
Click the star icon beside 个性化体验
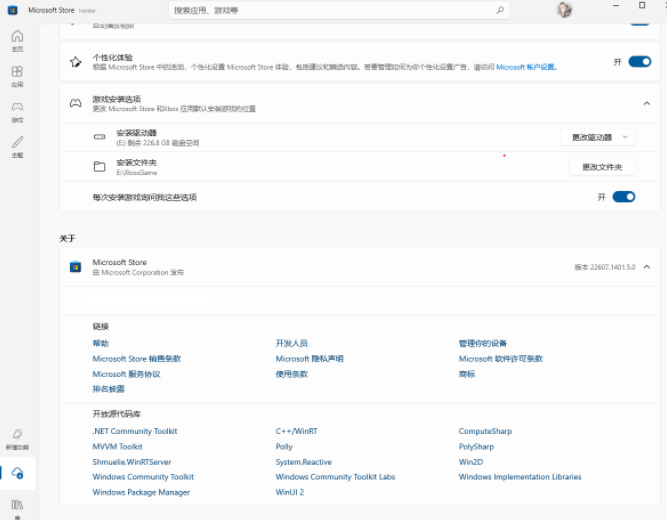click(x=76, y=62)
